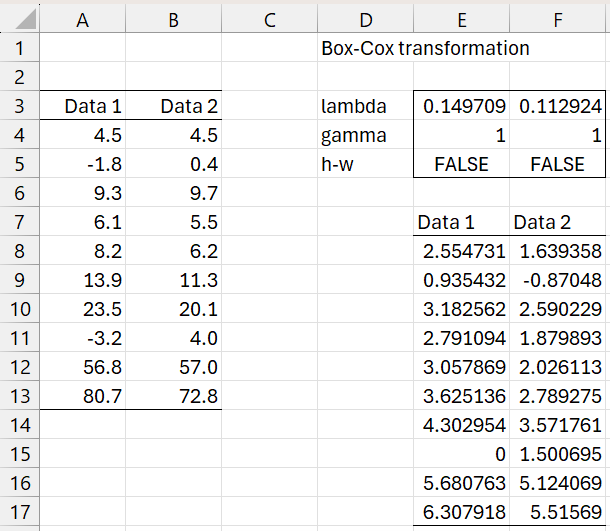Screen dimensions: 610x531
Task: Select the h-w label cell
Action: (x=365, y=164)
